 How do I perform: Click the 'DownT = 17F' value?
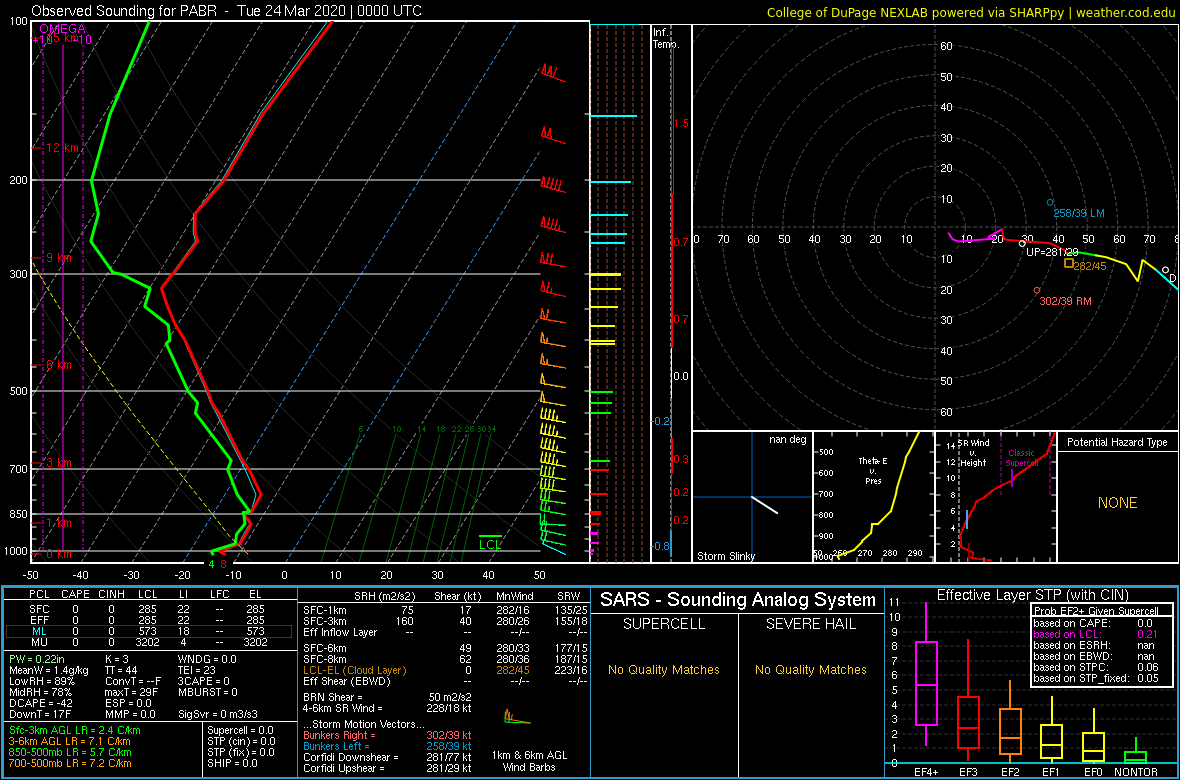pyautogui.click(x=40, y=715)
